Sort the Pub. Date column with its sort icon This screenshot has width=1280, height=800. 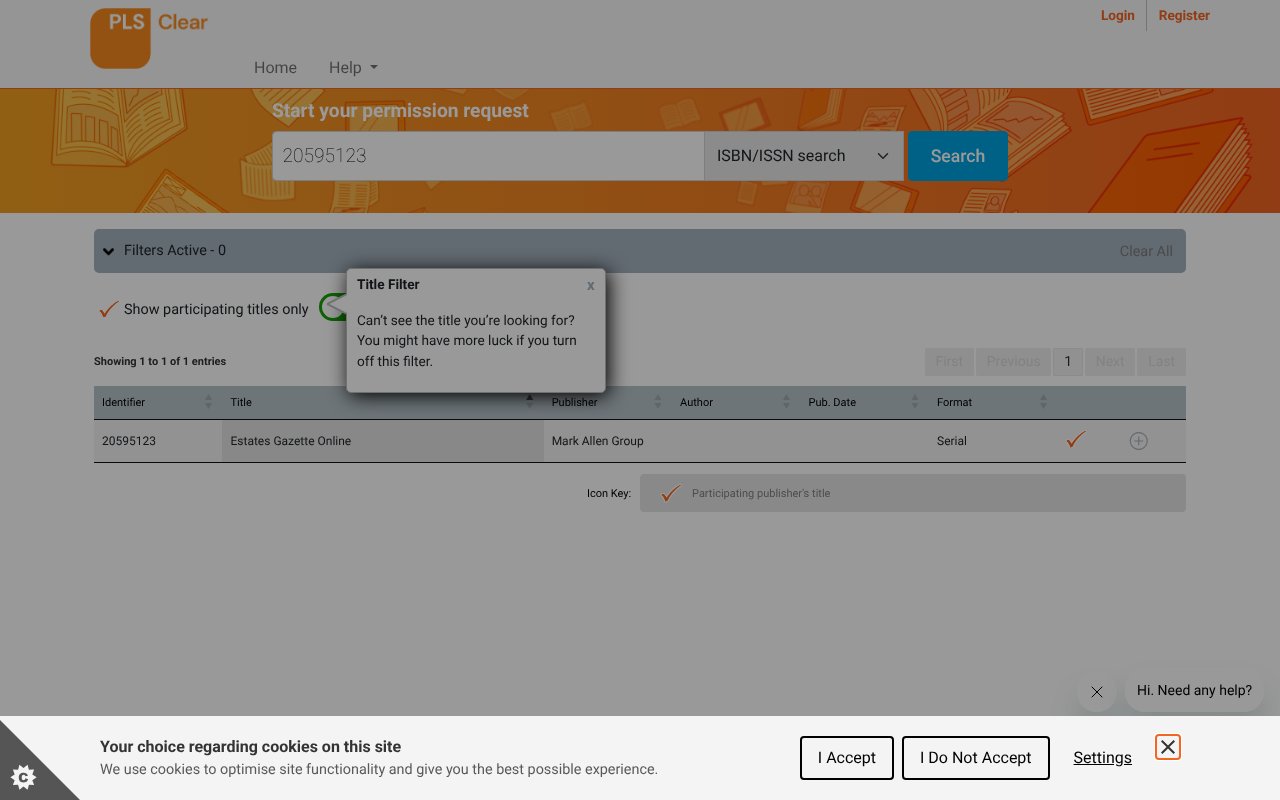pos(915,401)
